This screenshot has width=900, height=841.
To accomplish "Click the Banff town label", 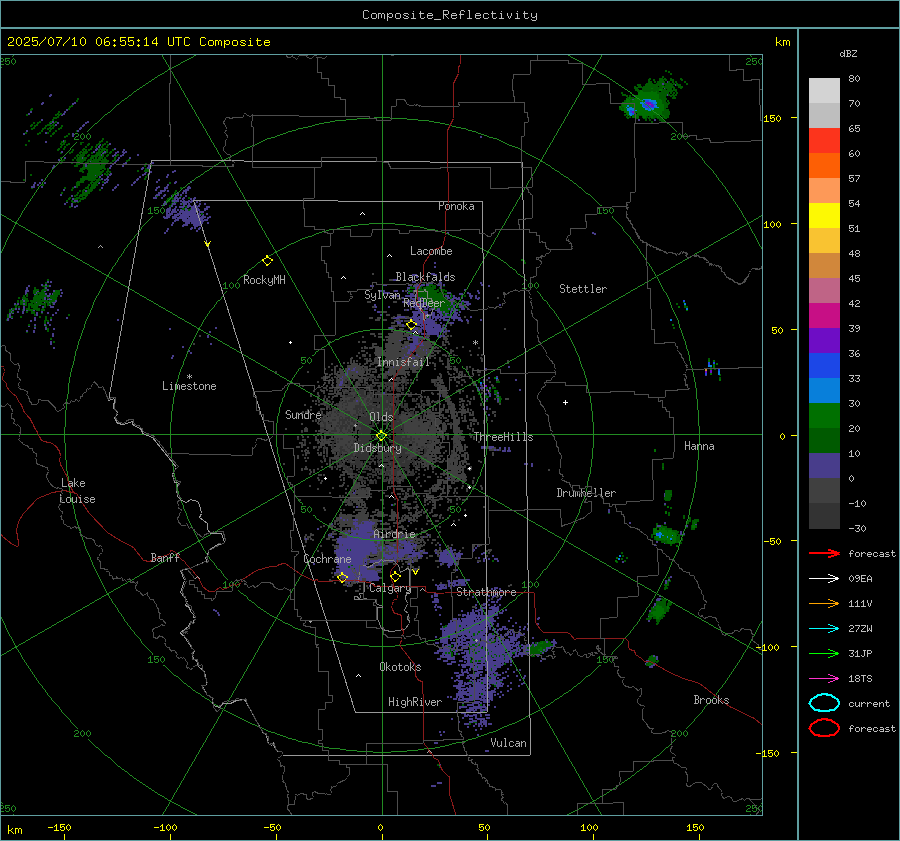I will coord(165,557).
